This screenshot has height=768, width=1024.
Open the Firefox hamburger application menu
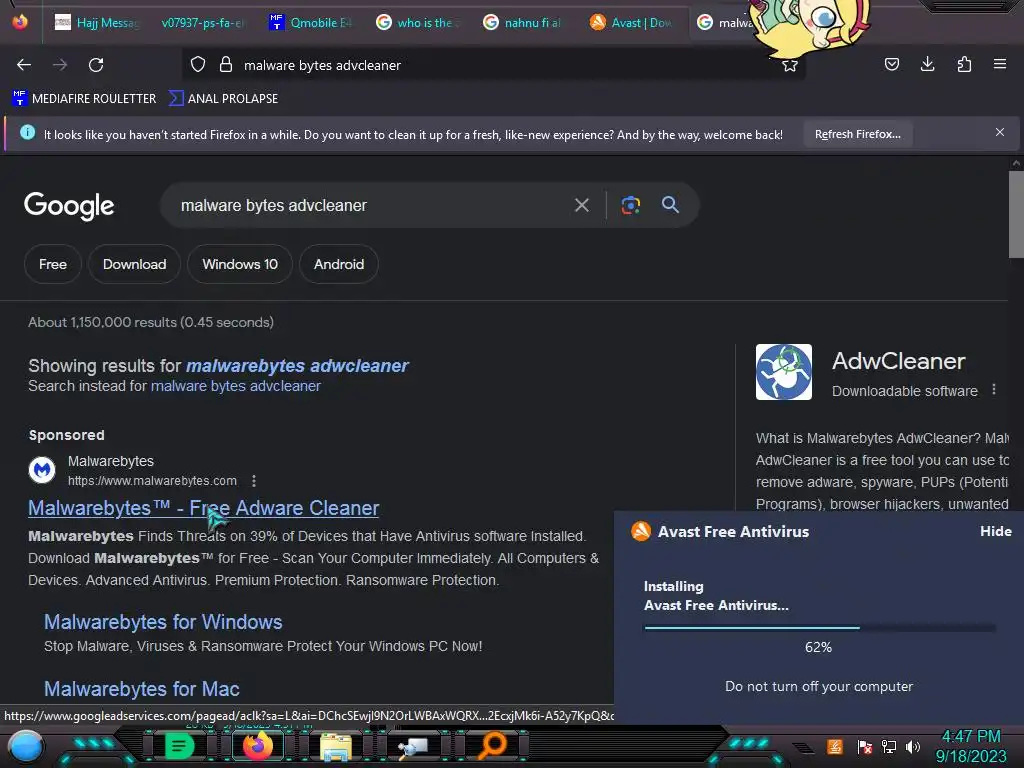pos(999,64)
